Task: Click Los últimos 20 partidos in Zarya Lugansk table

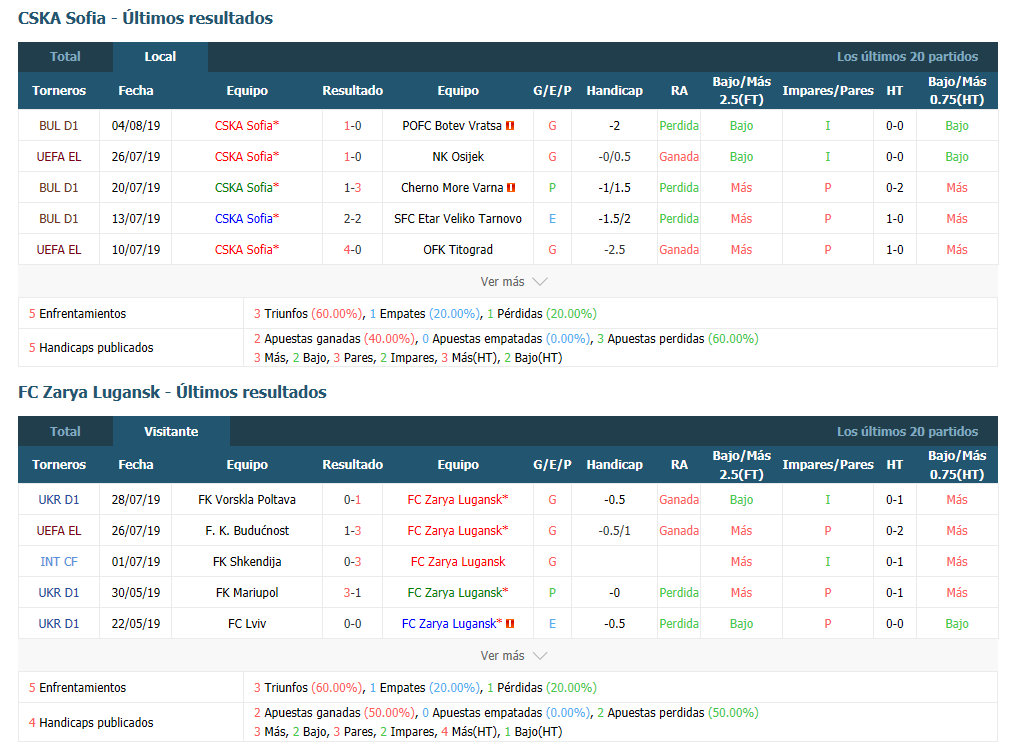Action: pyautogui.click(x=907, y=431)
